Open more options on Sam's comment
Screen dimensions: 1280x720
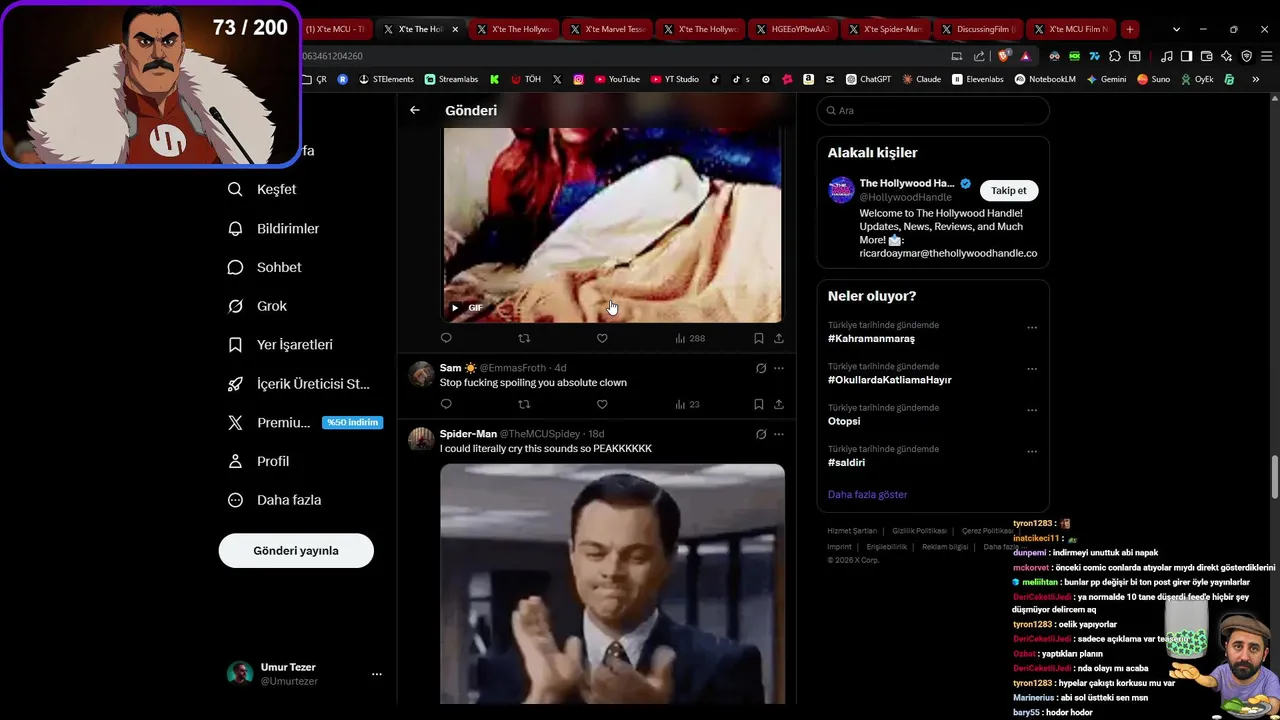point(779,368)
